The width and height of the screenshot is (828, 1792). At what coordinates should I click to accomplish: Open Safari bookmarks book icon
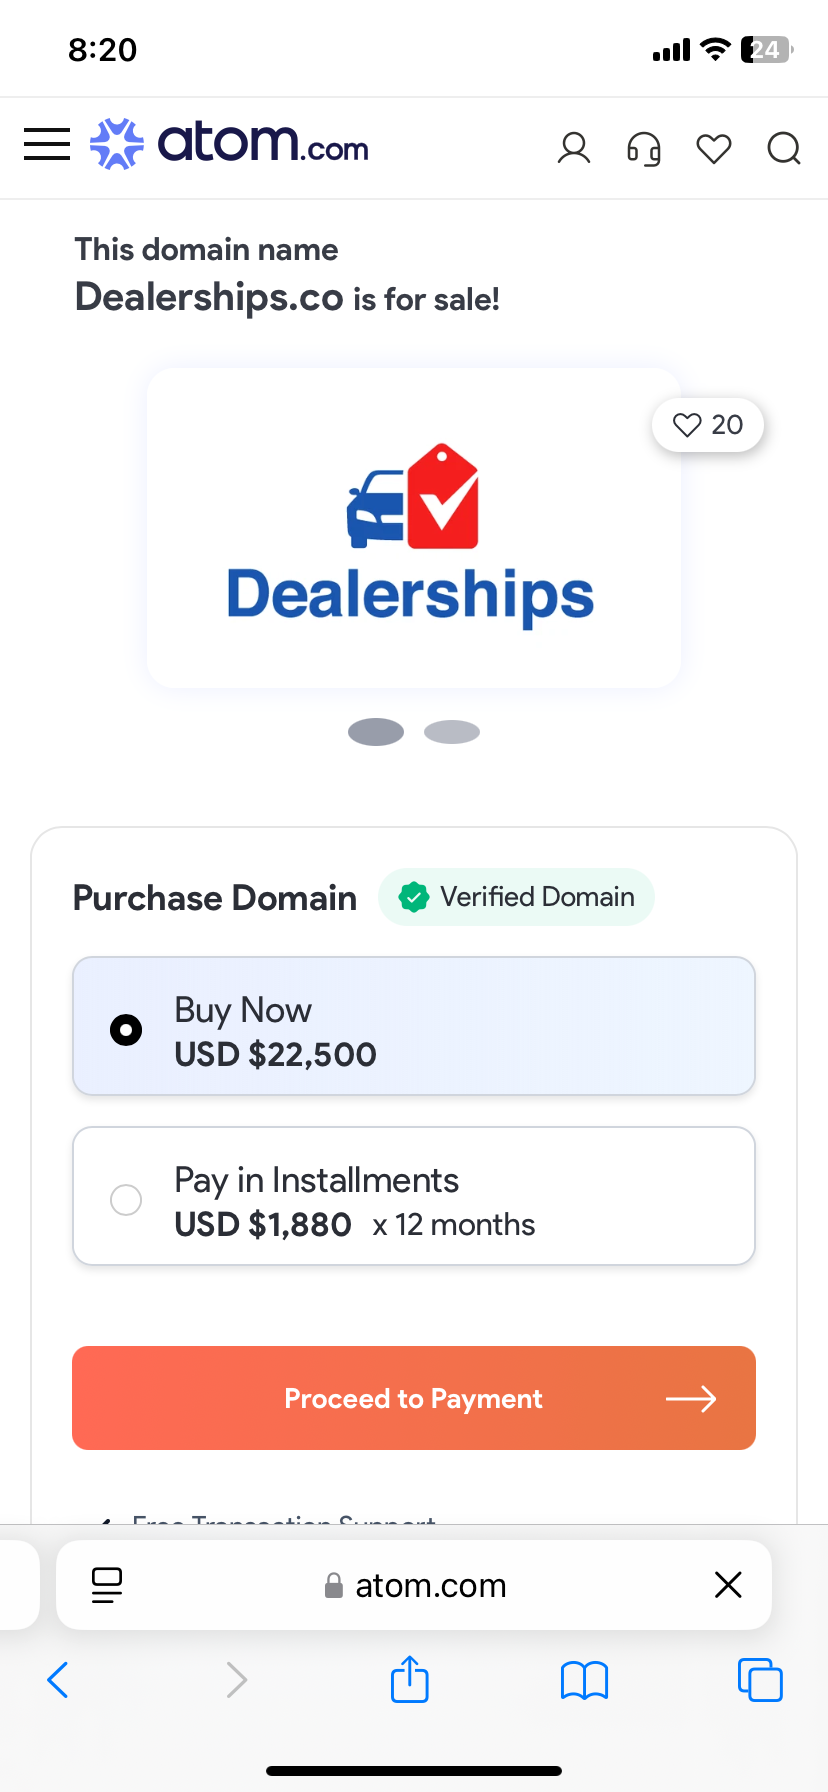[x=585, y=1680]
